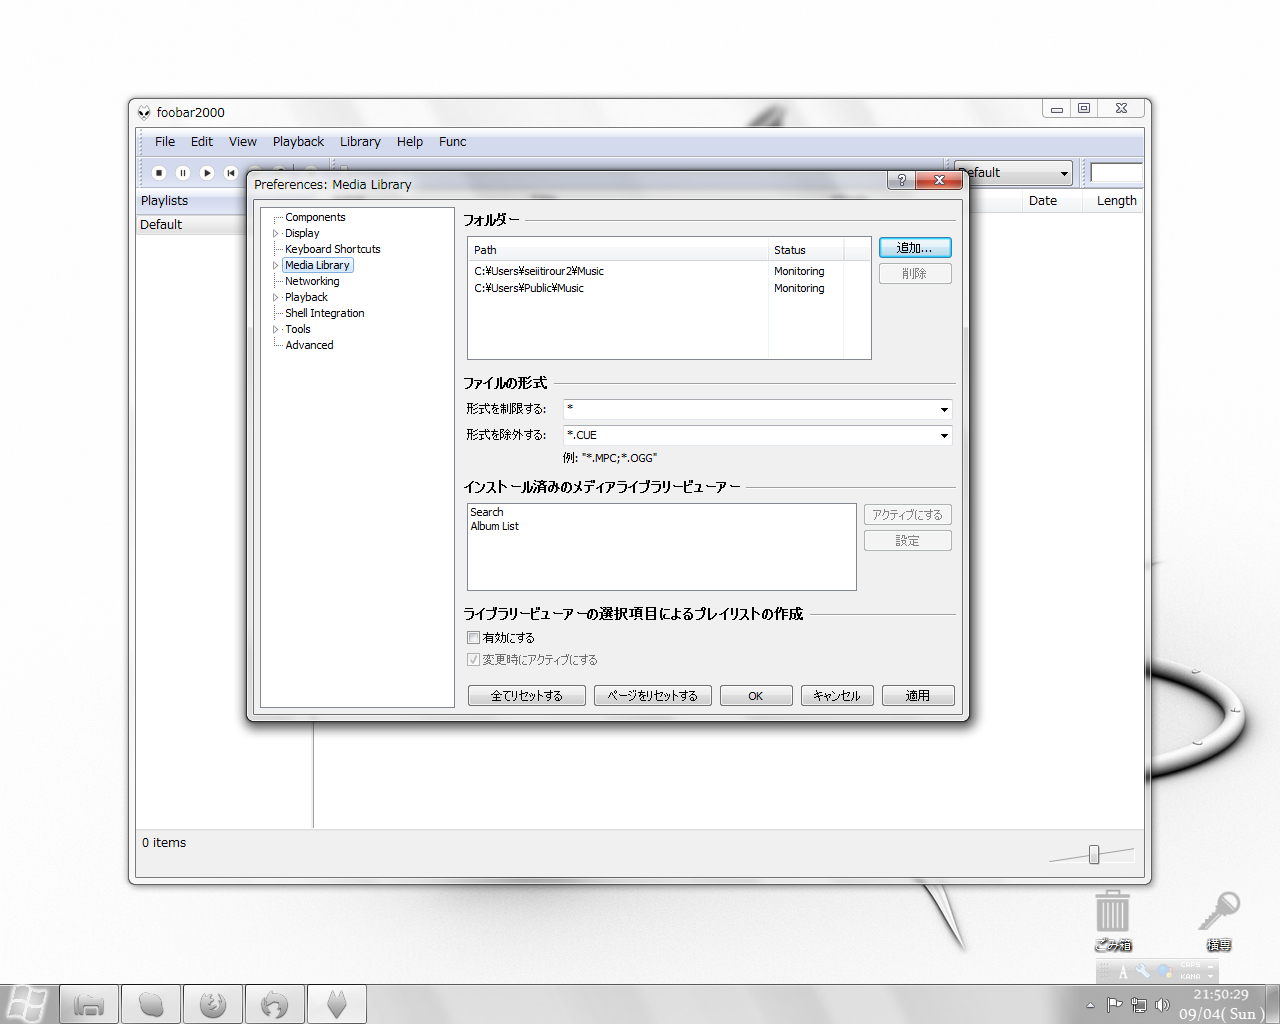Open the Library menu
1280x1024 pixels.
click(360, 142)
